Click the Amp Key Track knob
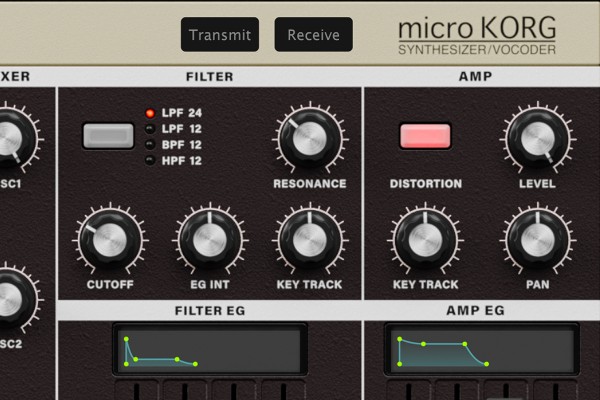 (x=425, y=240)
